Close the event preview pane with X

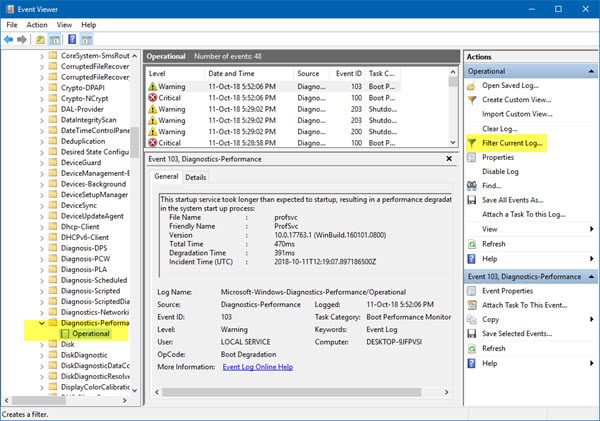[449, 158]
